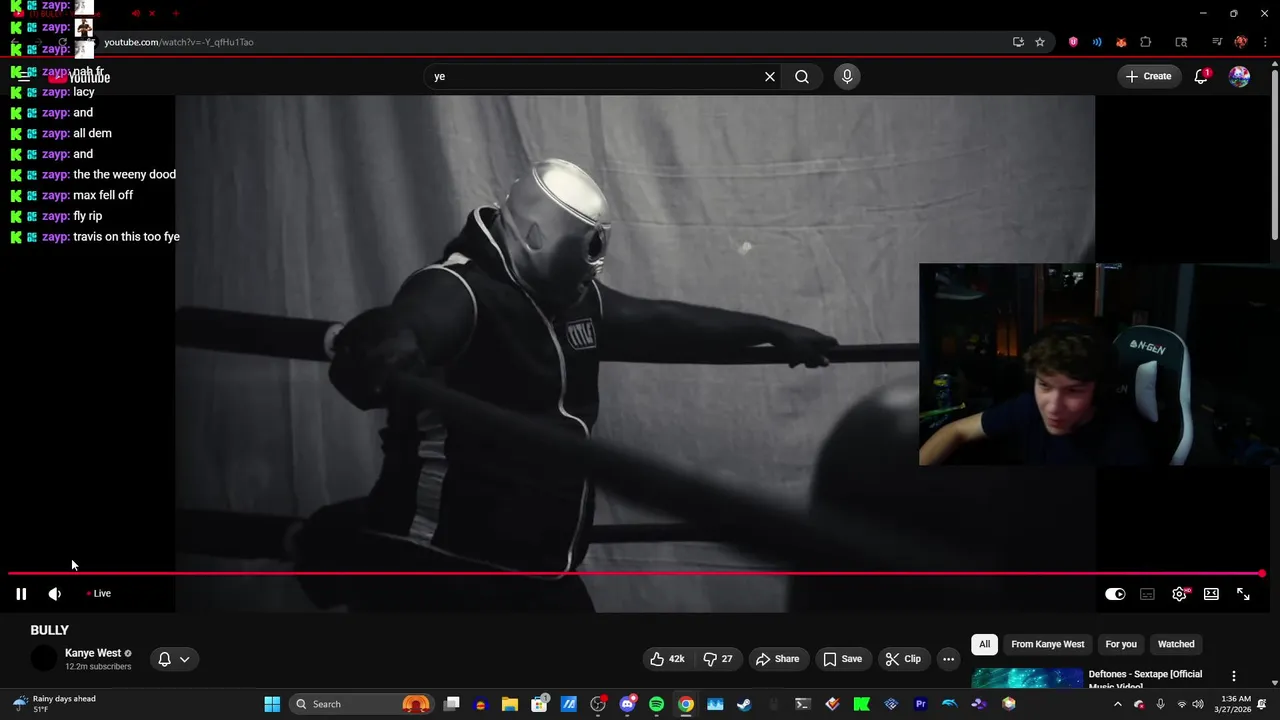The width and height of the screenshot is (1280, 720).
Task: Save the video to a playlist
Action: click(842, 659)
